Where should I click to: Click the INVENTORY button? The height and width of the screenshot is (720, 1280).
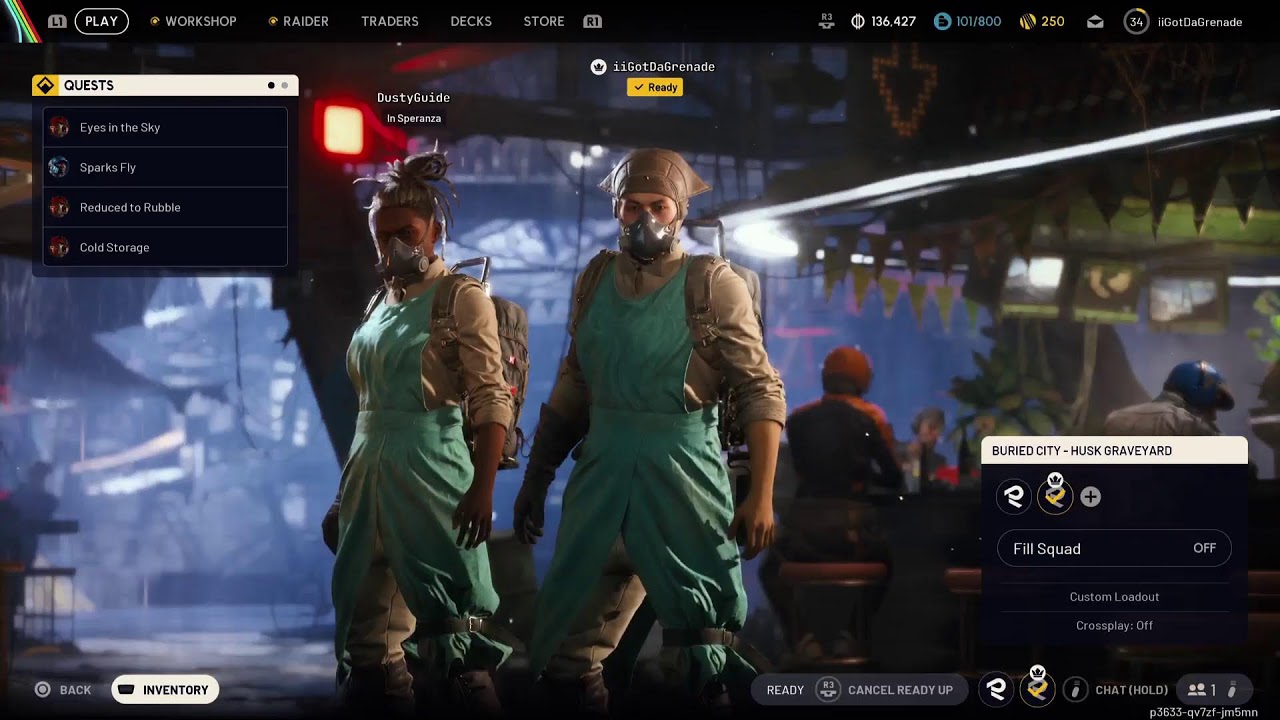coord(165,689)
